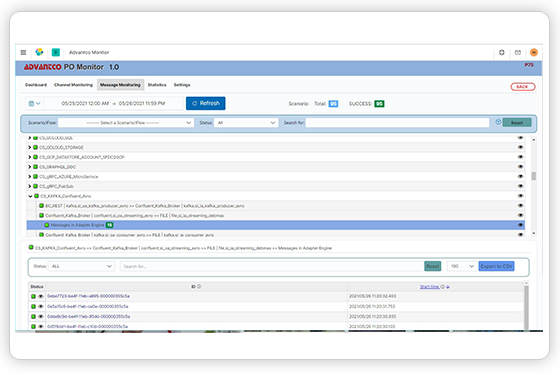Click the Export to CSV button

(x=496, y=266)
